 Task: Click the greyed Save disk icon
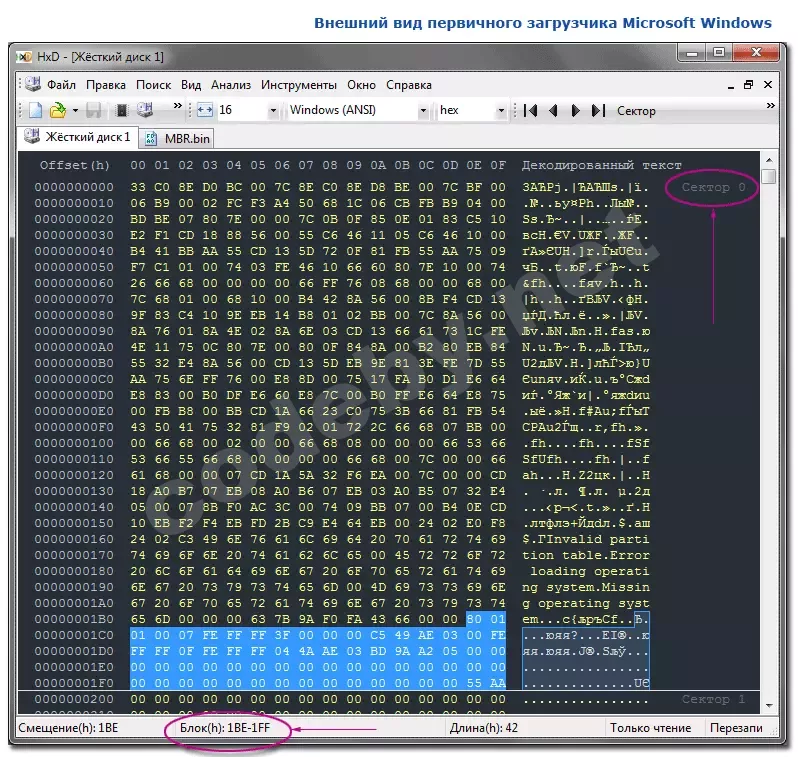94,110
